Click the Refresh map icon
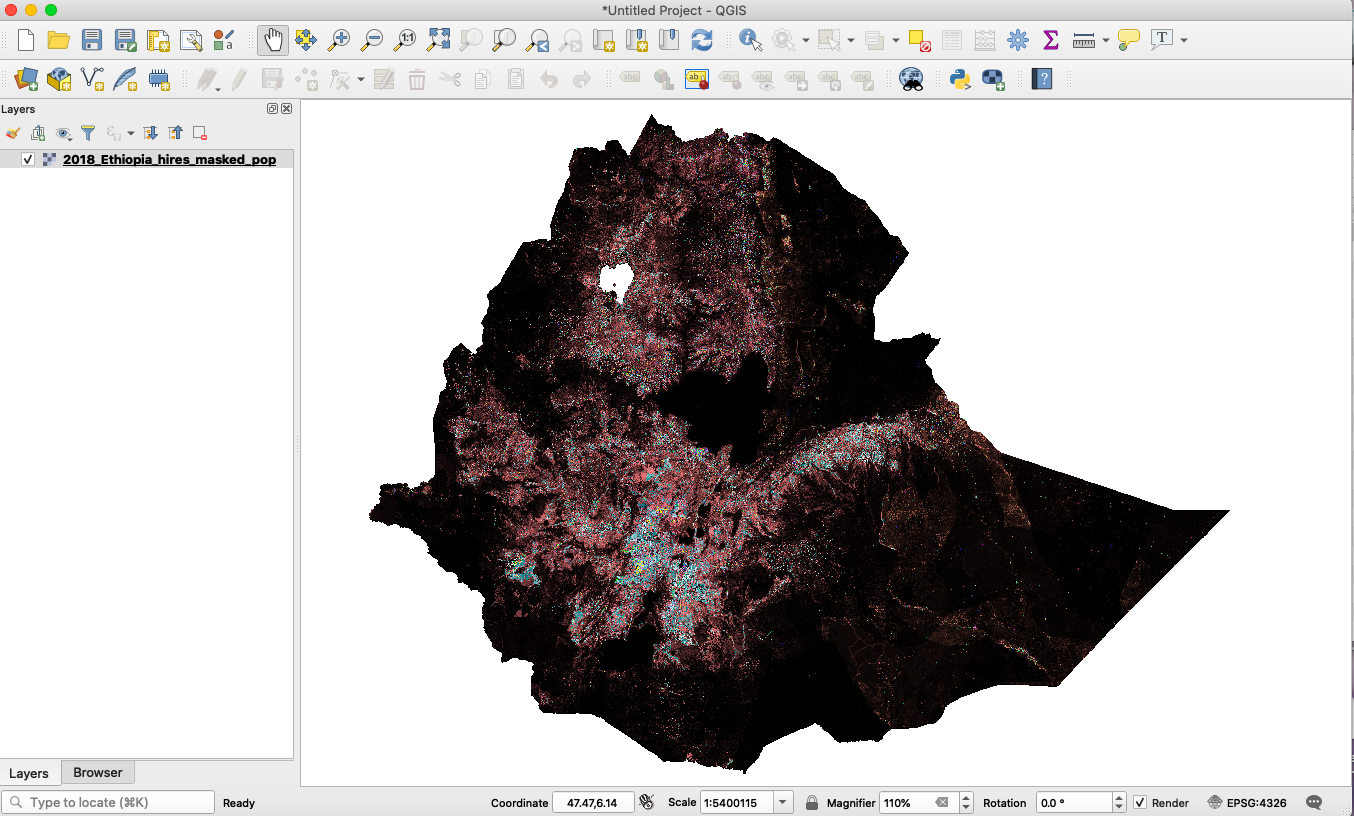The height and width of the screenshot is (816, 1354). coord(702,40)
